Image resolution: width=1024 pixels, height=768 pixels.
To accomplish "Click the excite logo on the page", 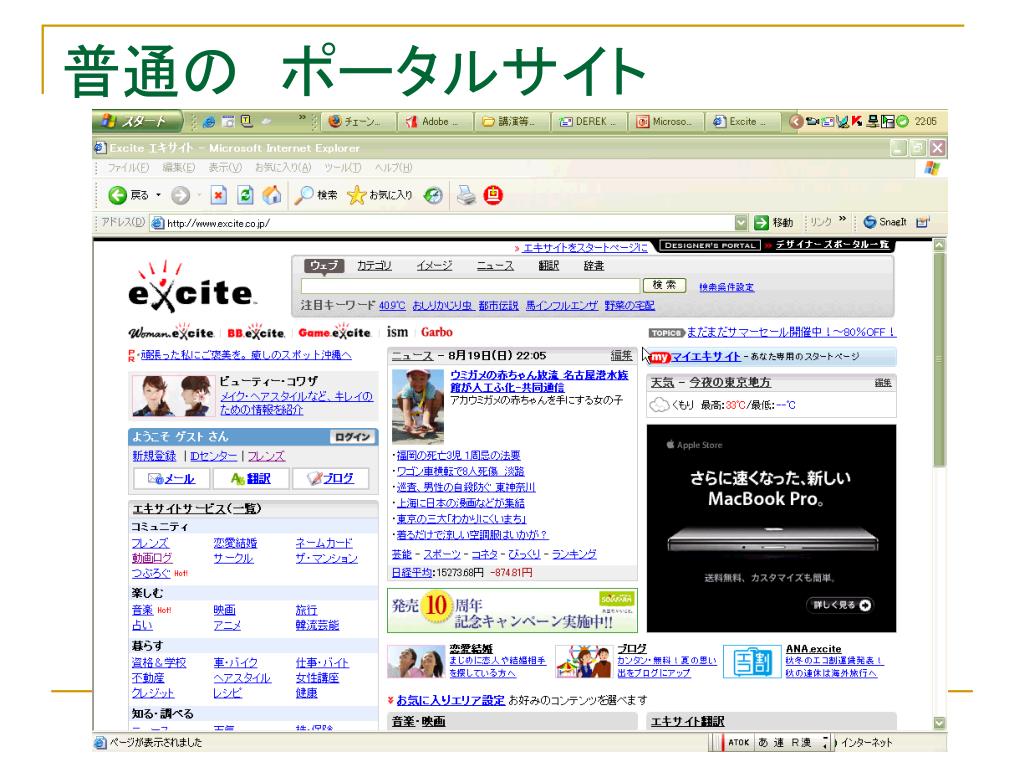I will pyautogui.click(x=191, y=287).
